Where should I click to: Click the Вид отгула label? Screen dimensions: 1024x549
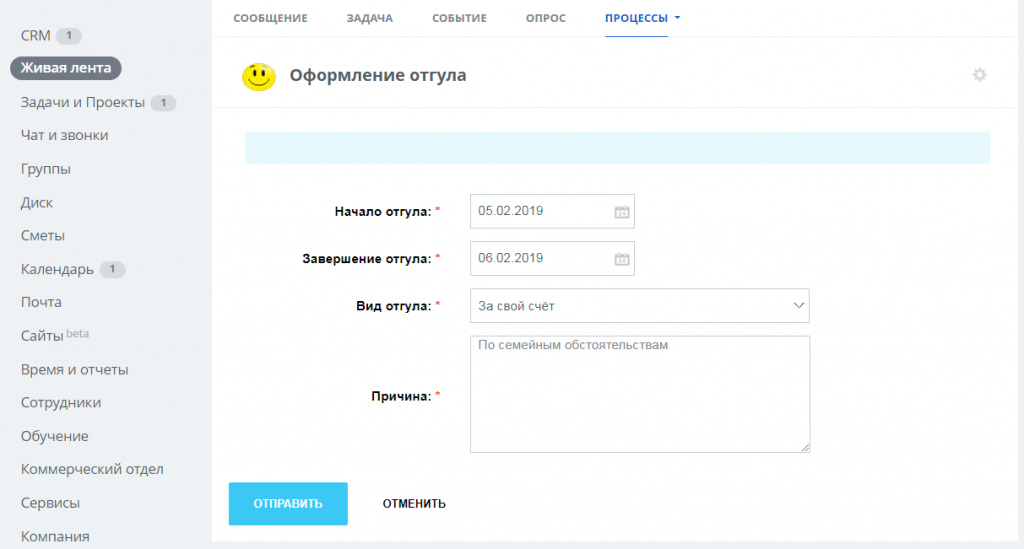pos(393,306)
